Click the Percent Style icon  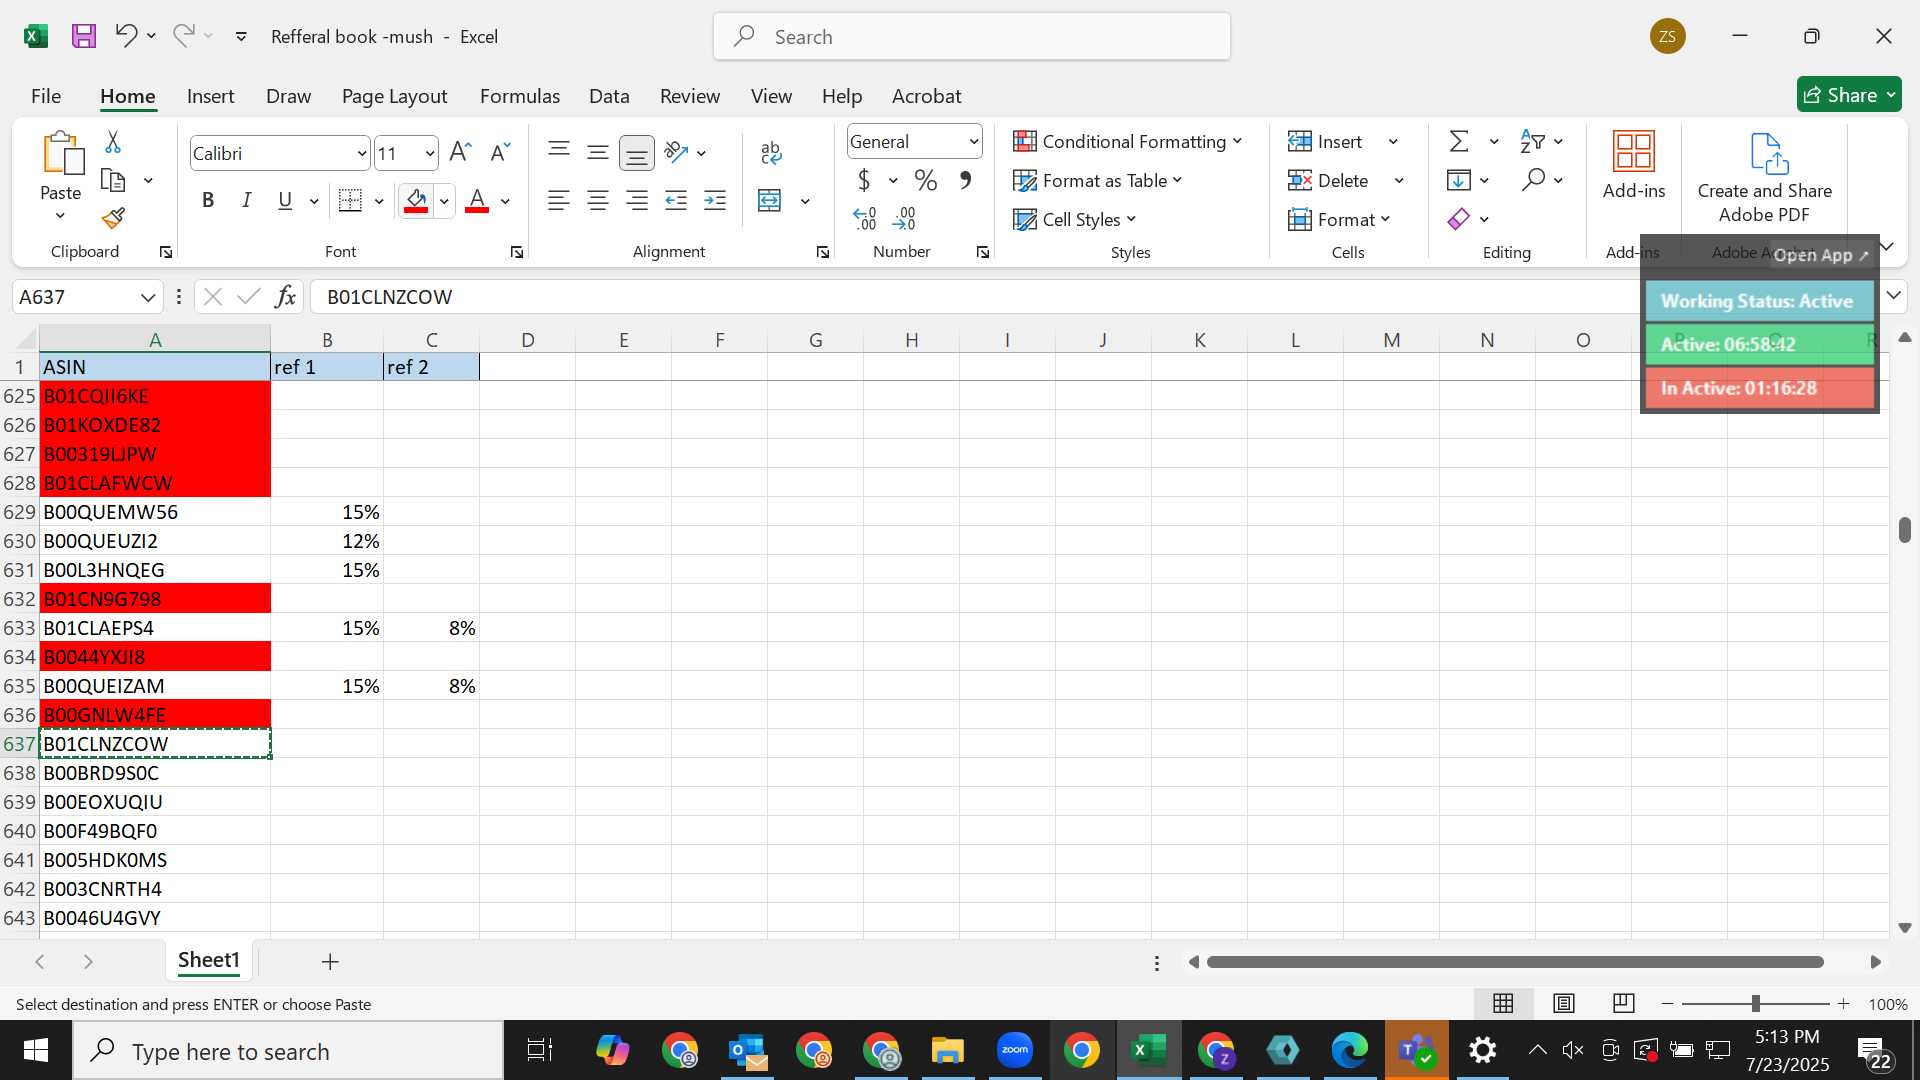(x=925, y=180)
